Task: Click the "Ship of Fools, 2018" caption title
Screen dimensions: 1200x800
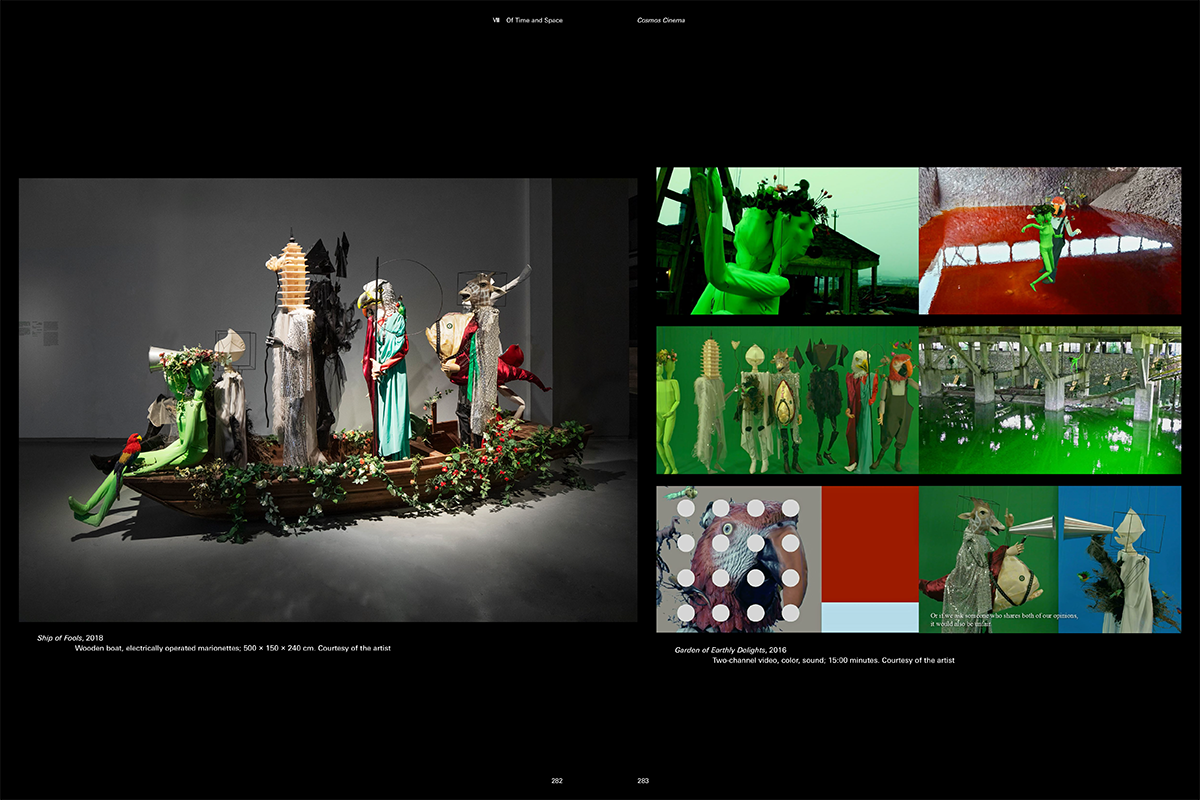Action: 70,638
